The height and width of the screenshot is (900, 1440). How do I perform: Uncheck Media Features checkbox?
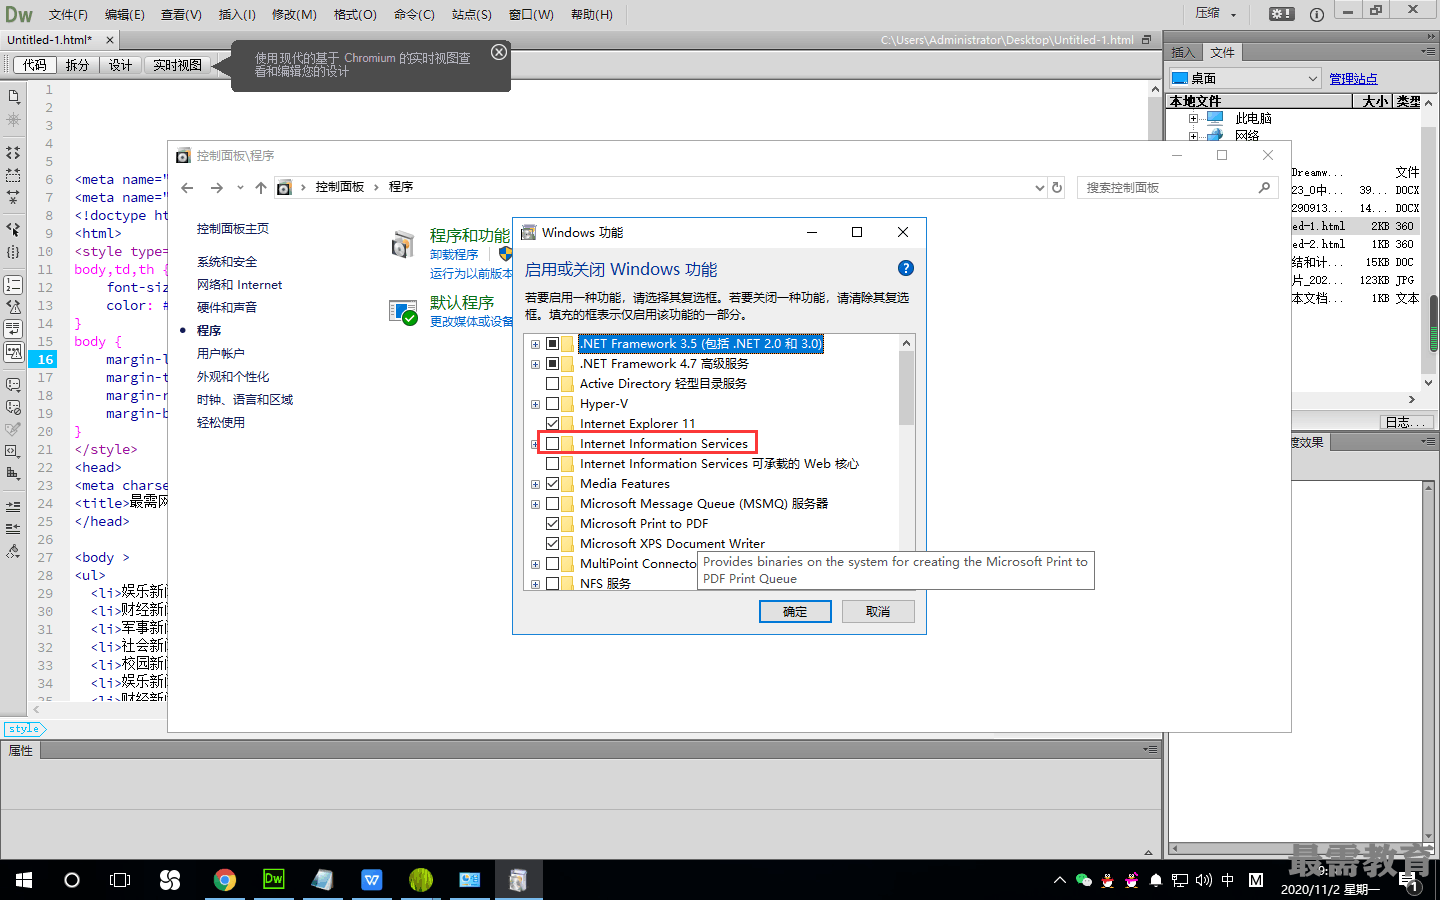[552, 484]
